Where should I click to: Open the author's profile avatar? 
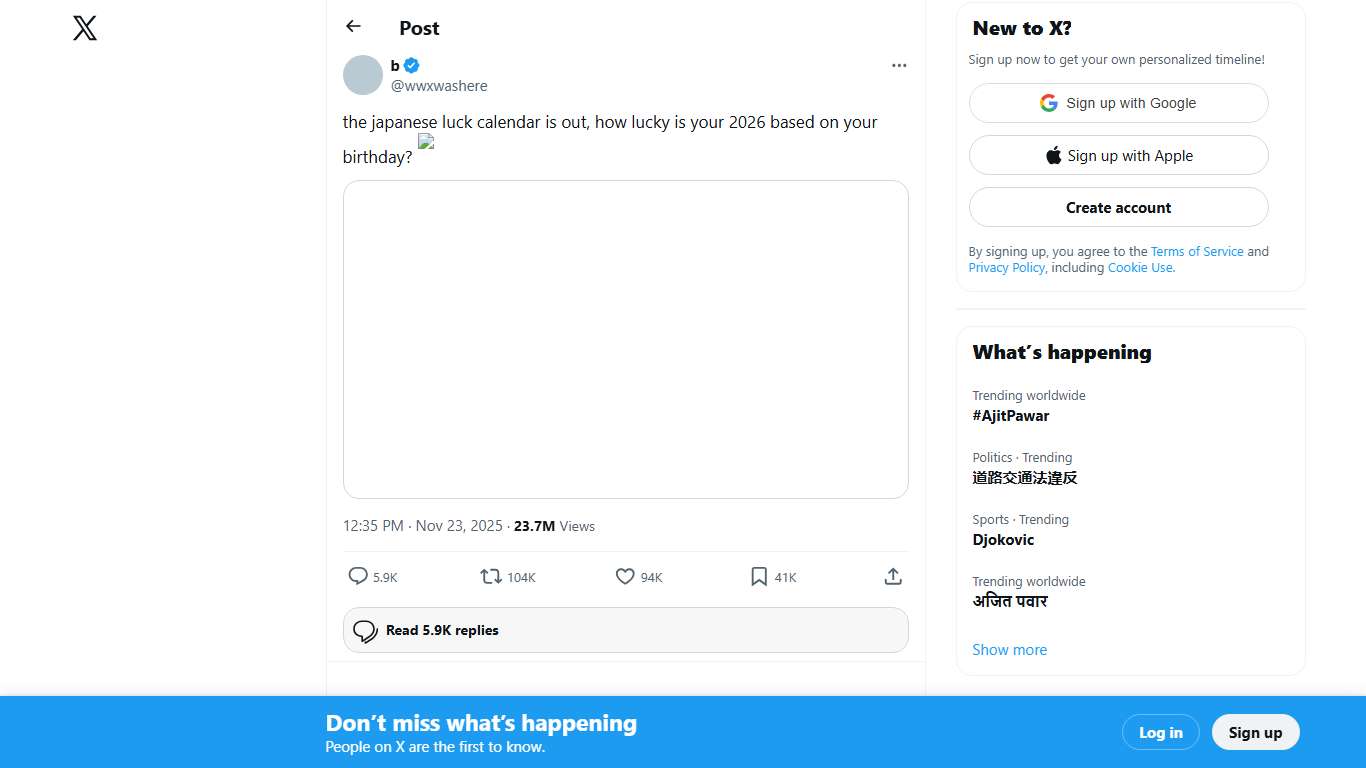point(363,75)
